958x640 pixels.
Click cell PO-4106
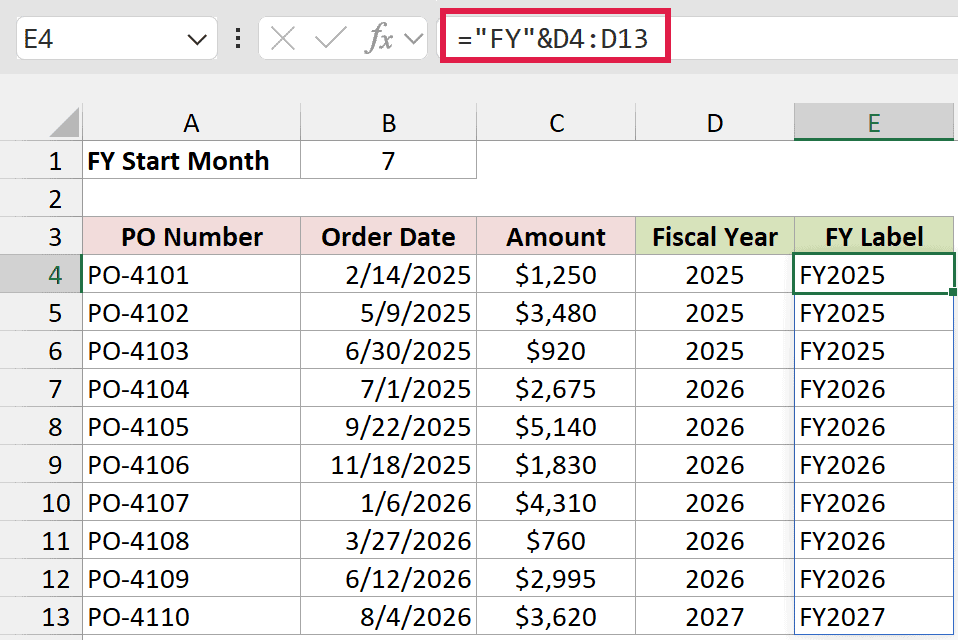(x=191, y=464)
